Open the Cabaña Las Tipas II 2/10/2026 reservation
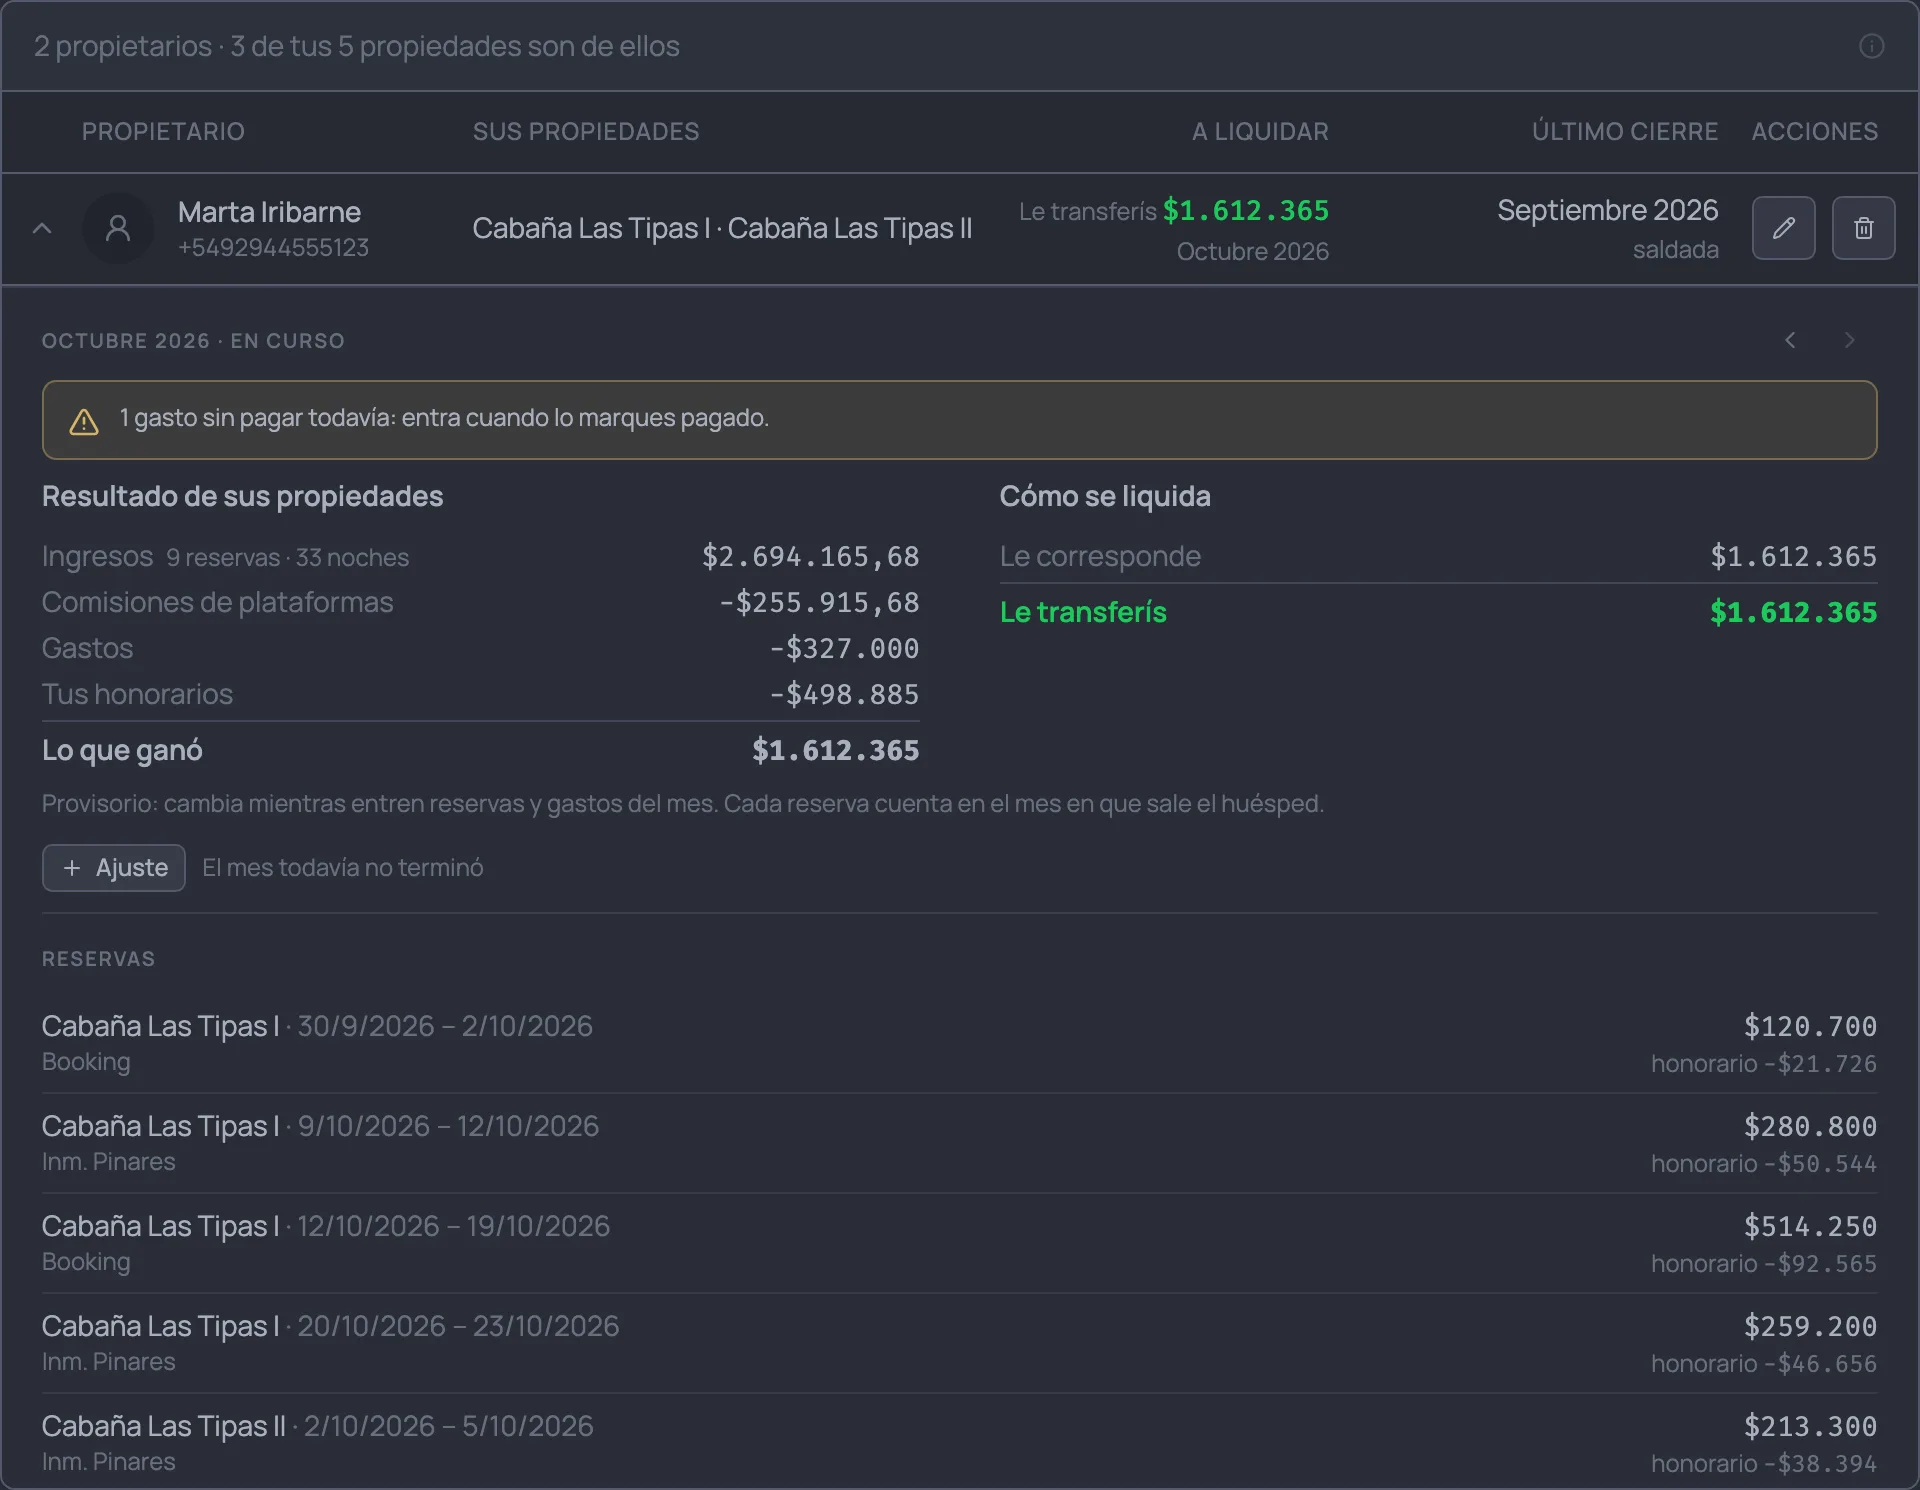1920x1490 pixels. pos(959,1443)
